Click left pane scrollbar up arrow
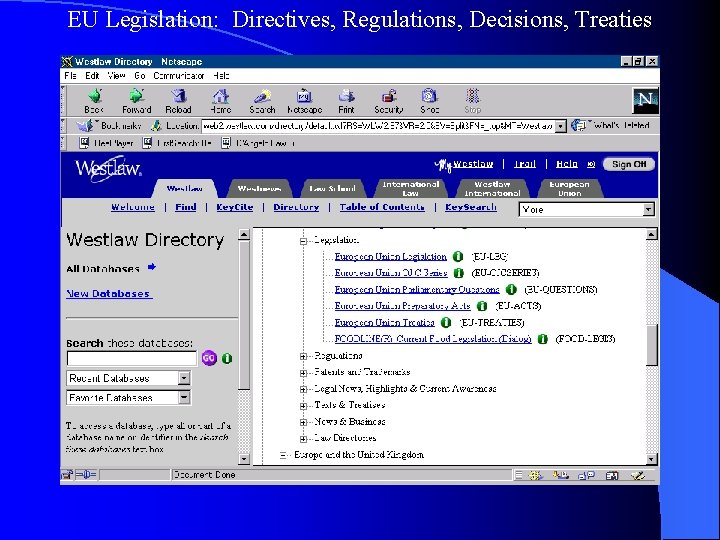The height and width of the screenshot is (540, 720). [244, 235]
